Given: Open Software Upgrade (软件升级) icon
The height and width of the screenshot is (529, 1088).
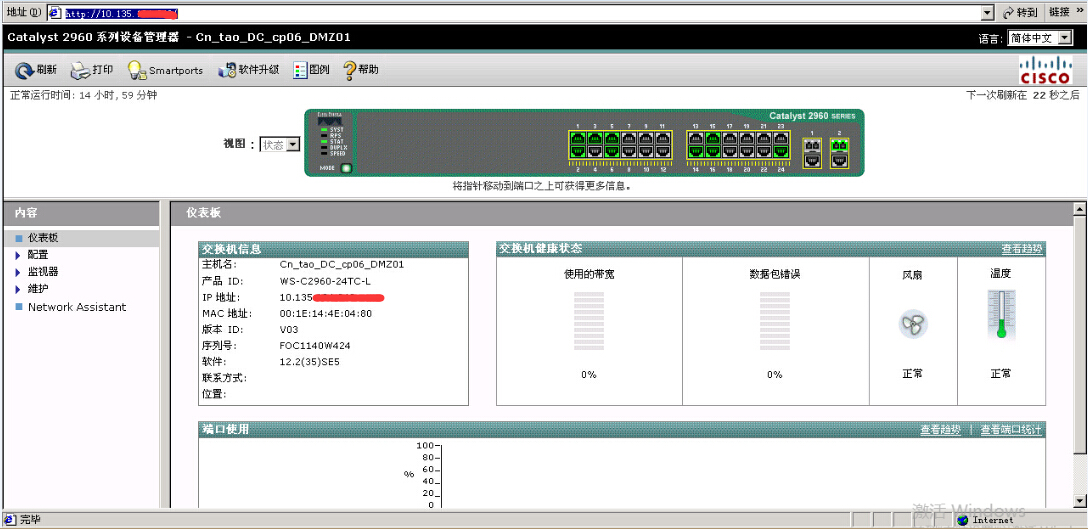Looking at the screenshot, I should (227, 70).
